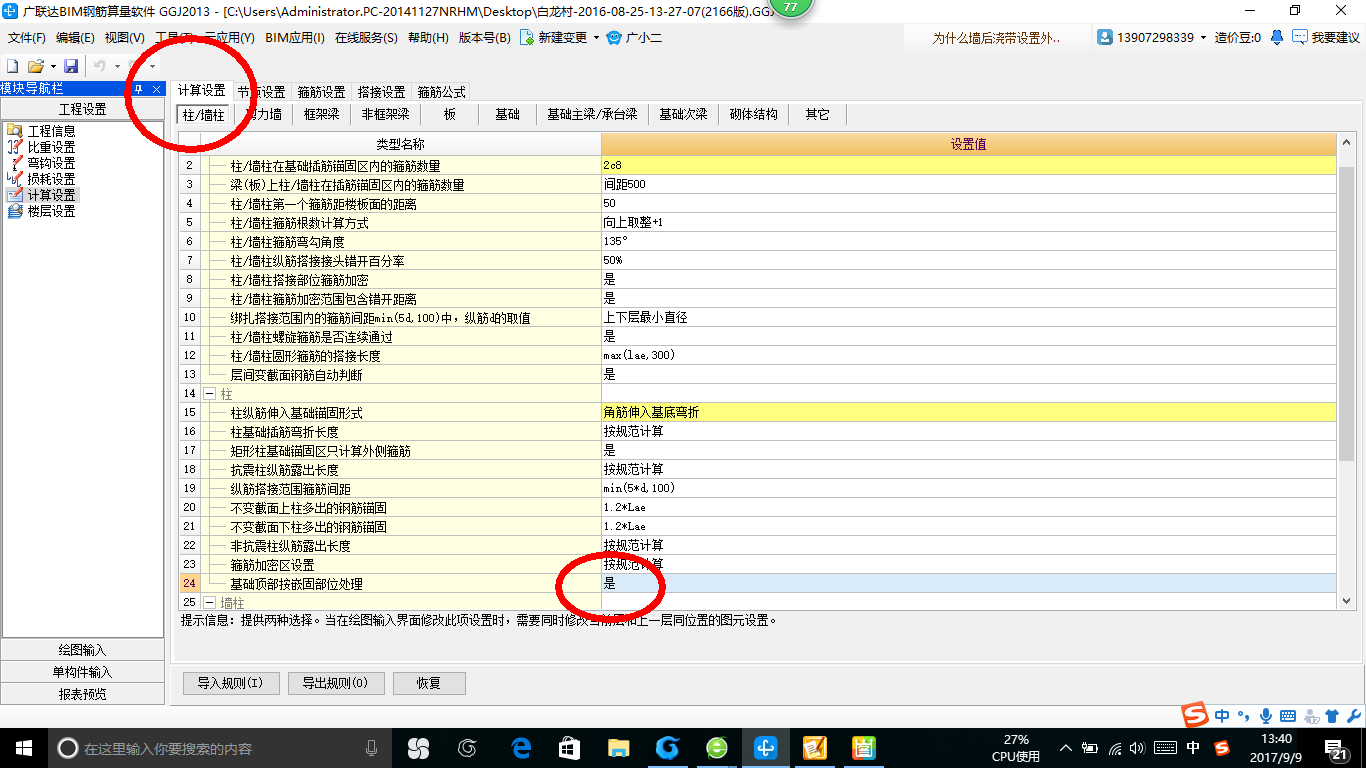Click the Windows search box
The height and width of the screenshot is (768, 1366).
[220, 748]
